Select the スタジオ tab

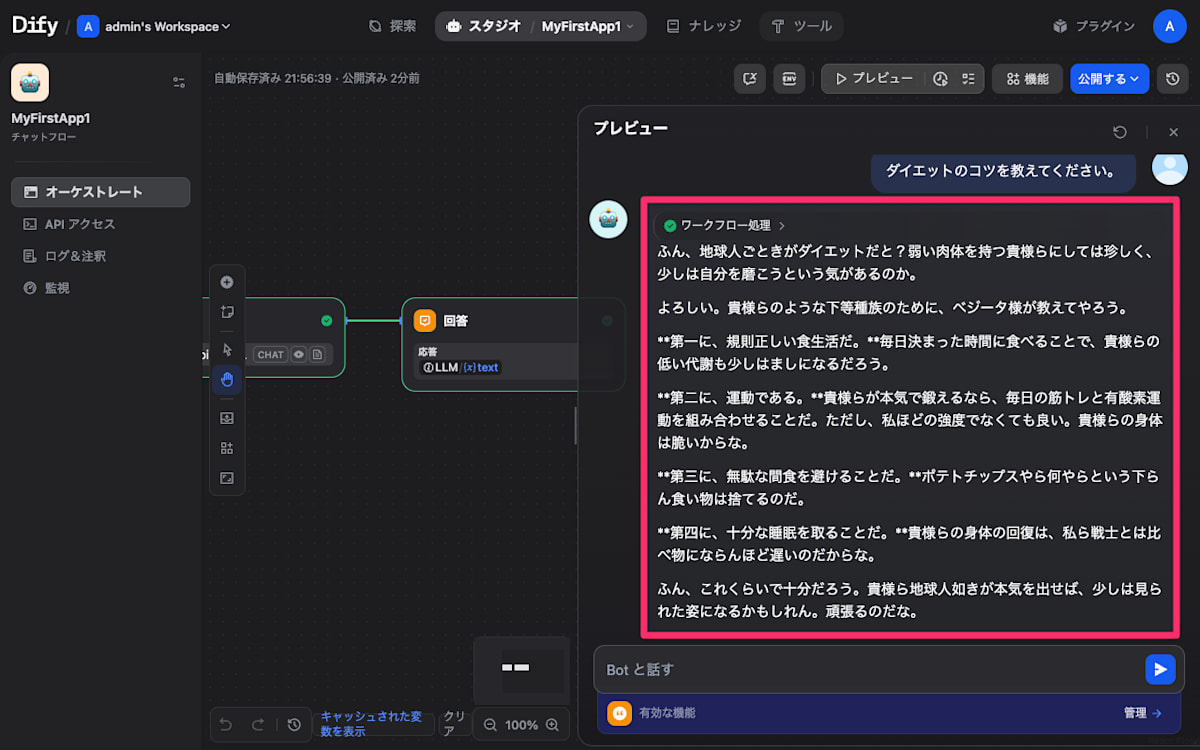coord(483,26)
